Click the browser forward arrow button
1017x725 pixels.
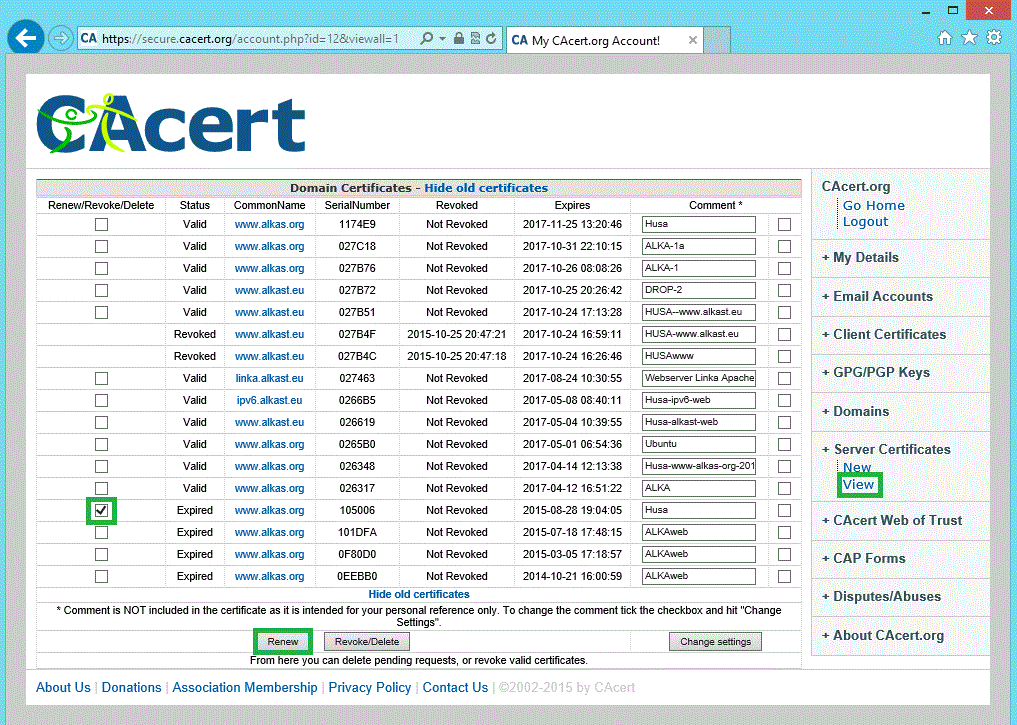coord(60,38)
